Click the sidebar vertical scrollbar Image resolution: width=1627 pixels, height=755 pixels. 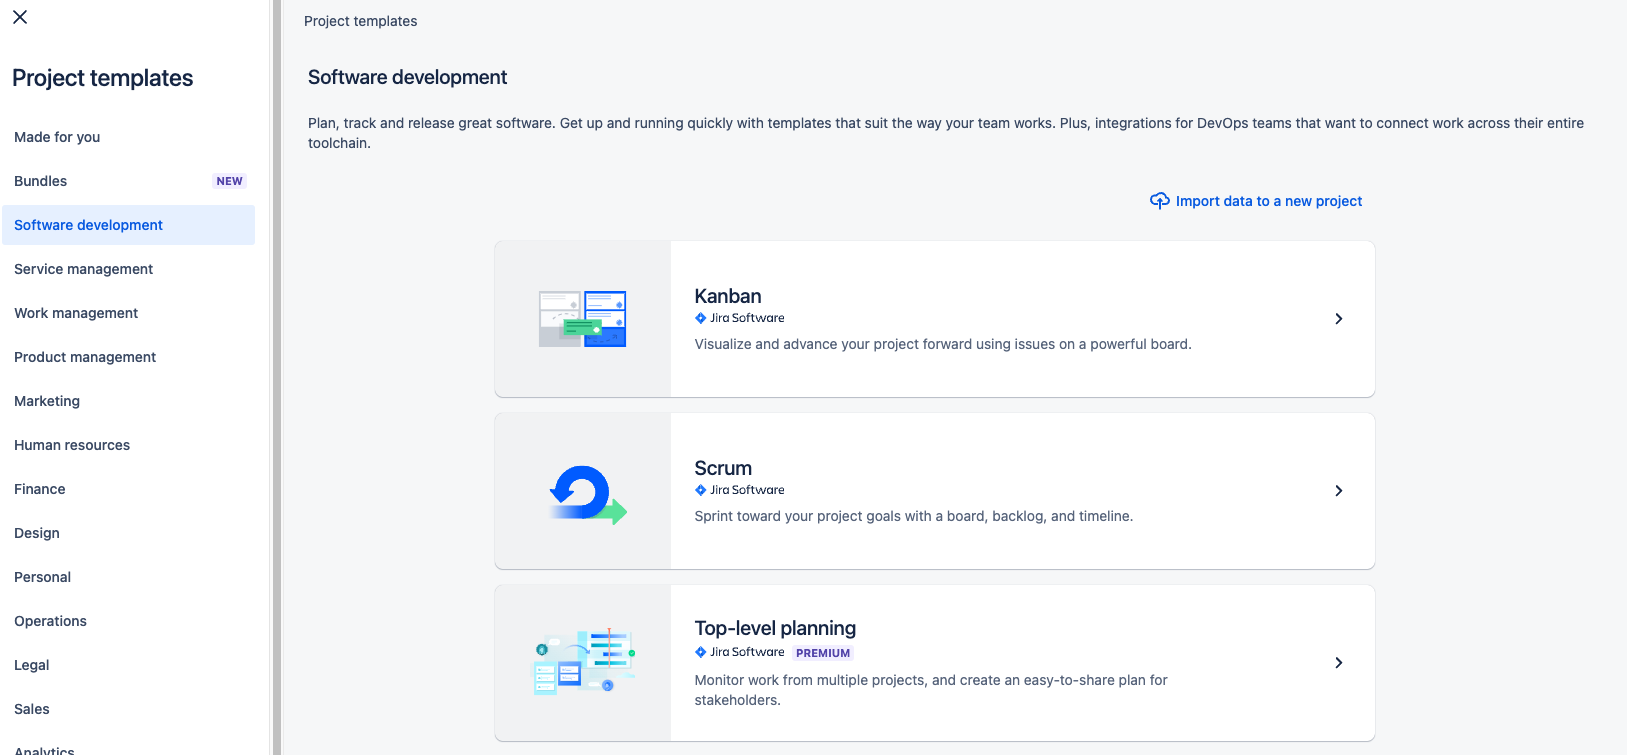[277, 377]
